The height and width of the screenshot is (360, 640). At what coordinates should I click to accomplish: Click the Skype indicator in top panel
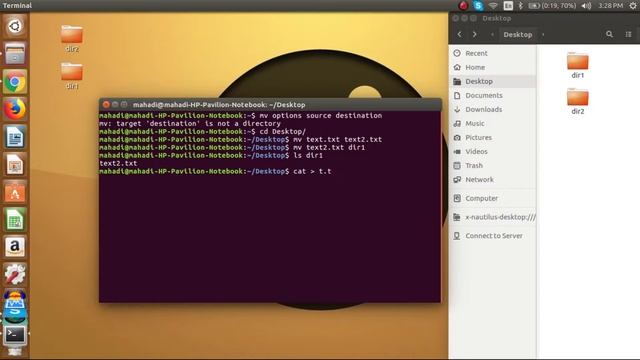(478, 5)
